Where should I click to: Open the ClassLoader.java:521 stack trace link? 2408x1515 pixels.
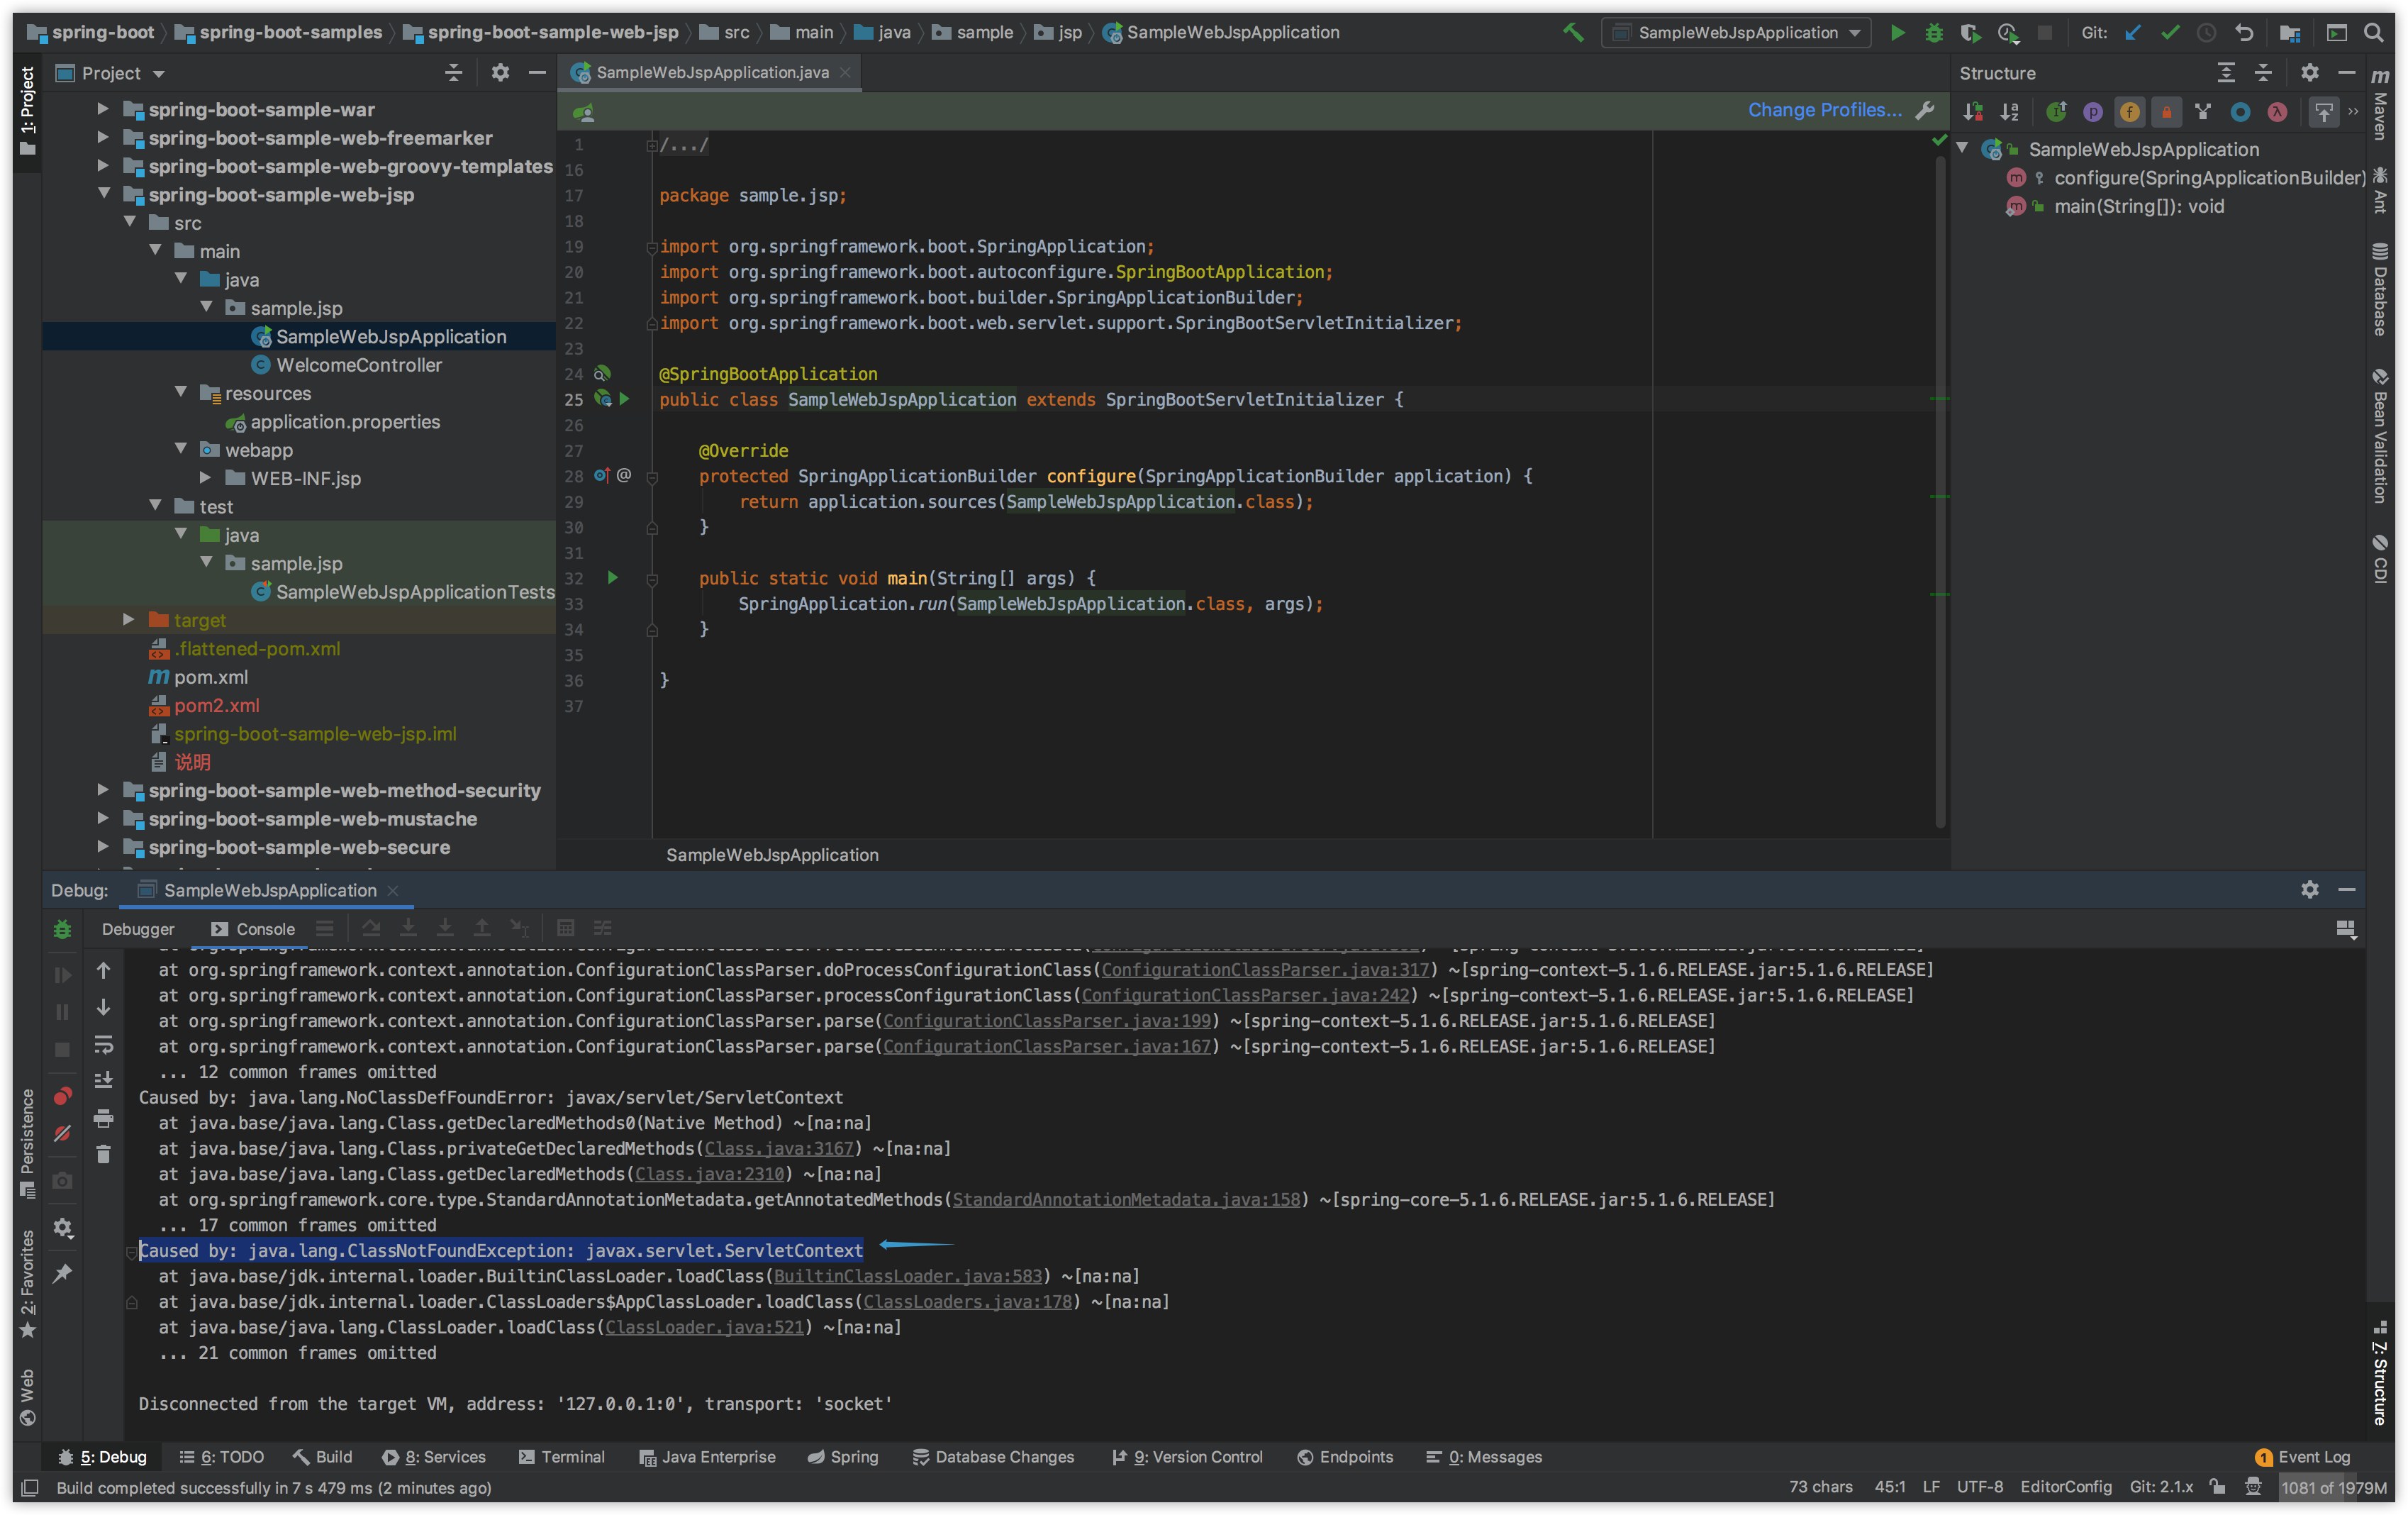[704, 1327]
